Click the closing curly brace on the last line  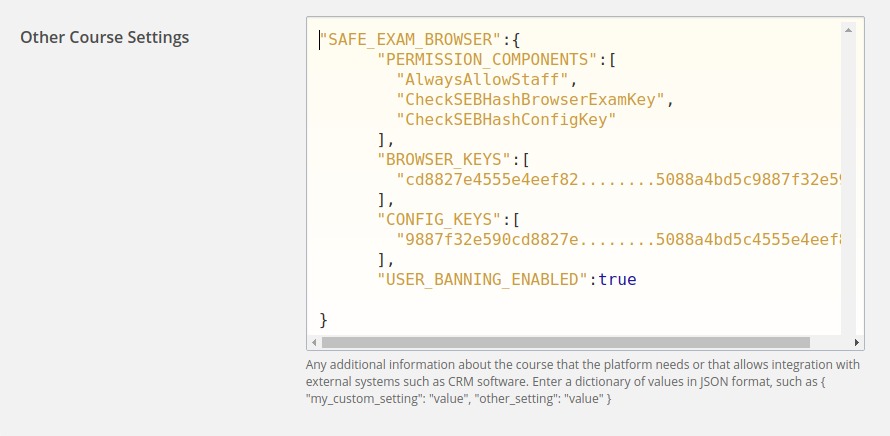click(324, 320)
